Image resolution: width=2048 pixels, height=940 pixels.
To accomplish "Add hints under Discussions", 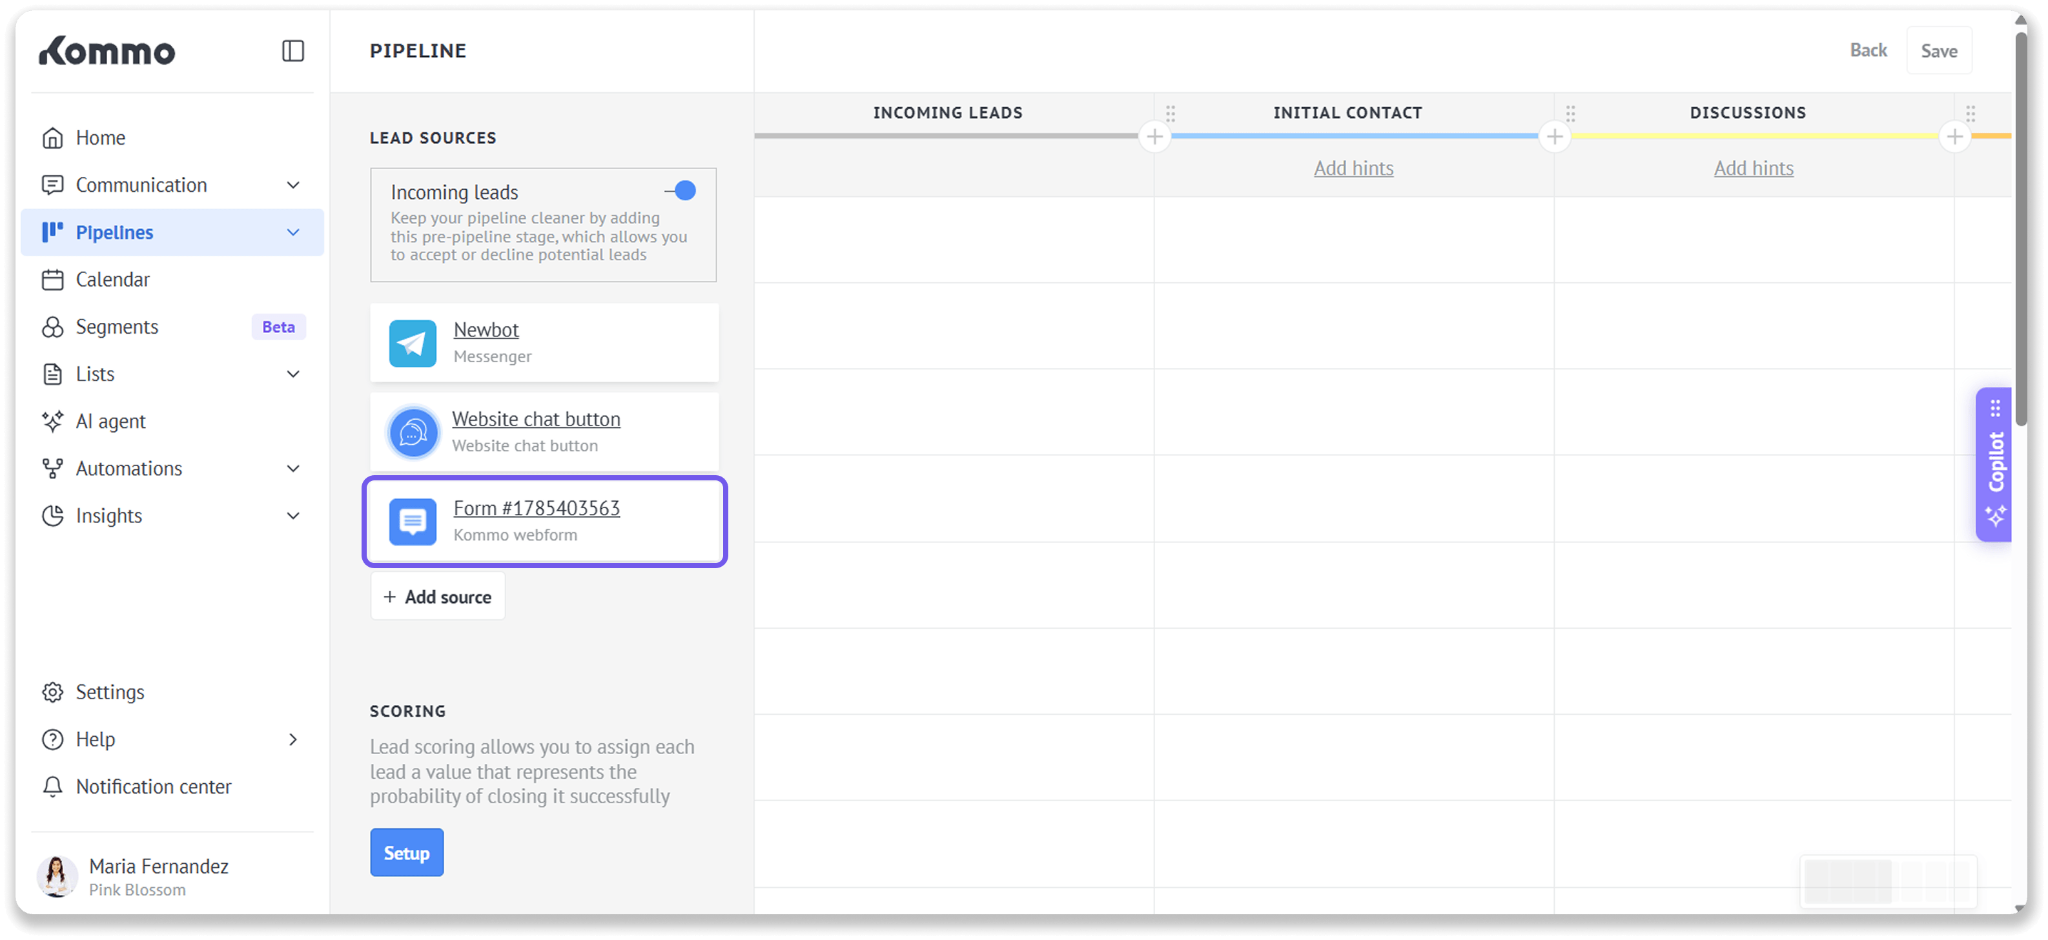I will [1754, 168].
